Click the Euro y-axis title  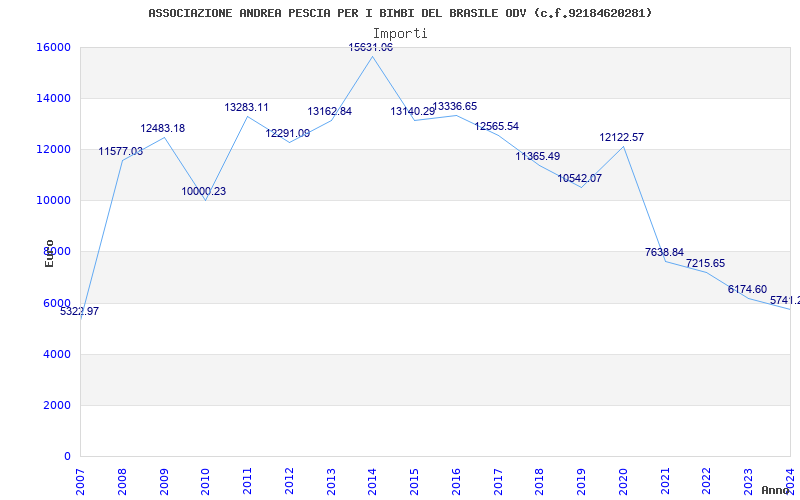click(49, 253)
